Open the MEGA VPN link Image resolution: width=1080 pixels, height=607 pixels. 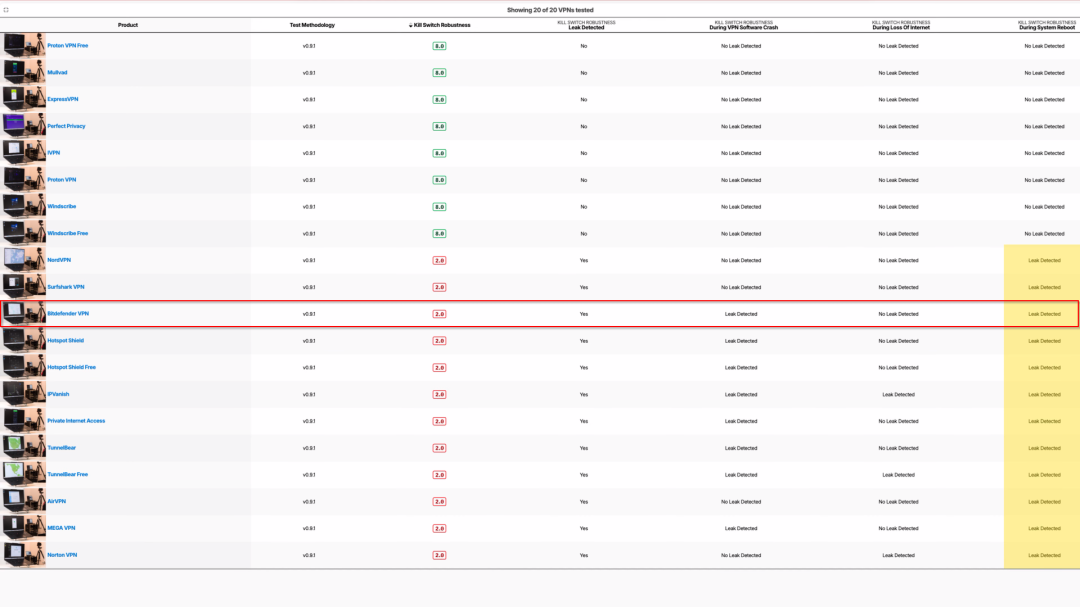(x=61, y=528)
